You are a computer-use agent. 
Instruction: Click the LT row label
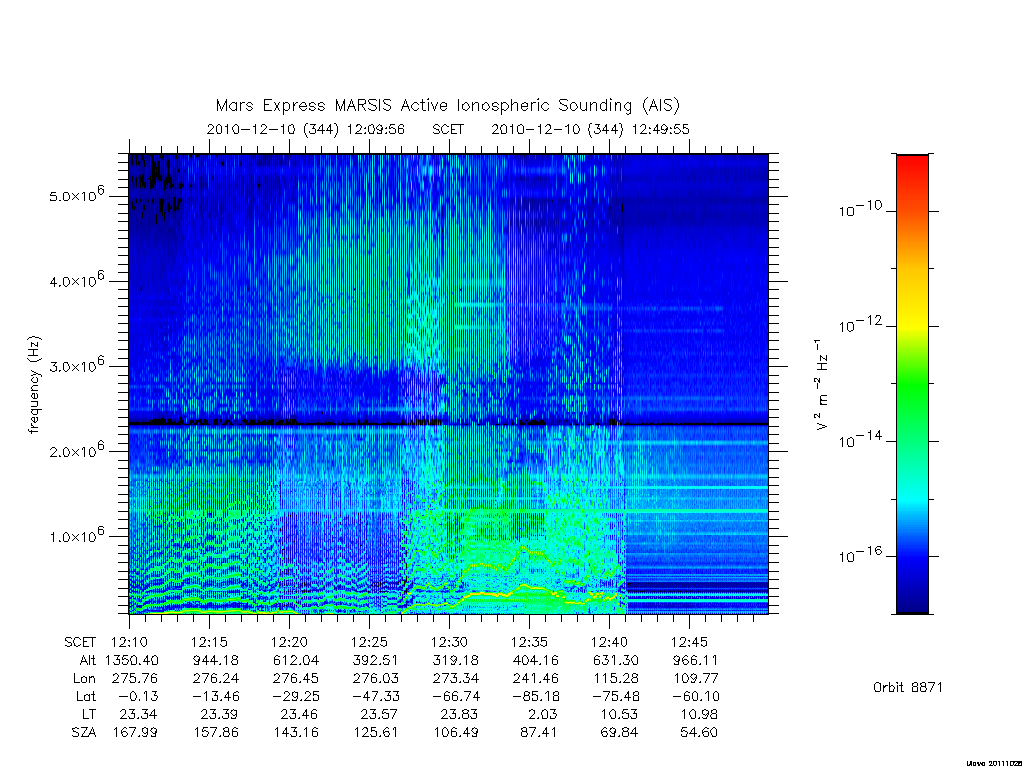pos(89,714)
